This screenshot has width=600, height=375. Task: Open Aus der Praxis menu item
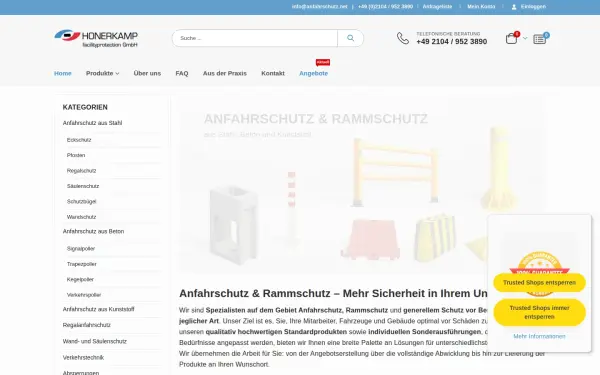click(225, 73)
